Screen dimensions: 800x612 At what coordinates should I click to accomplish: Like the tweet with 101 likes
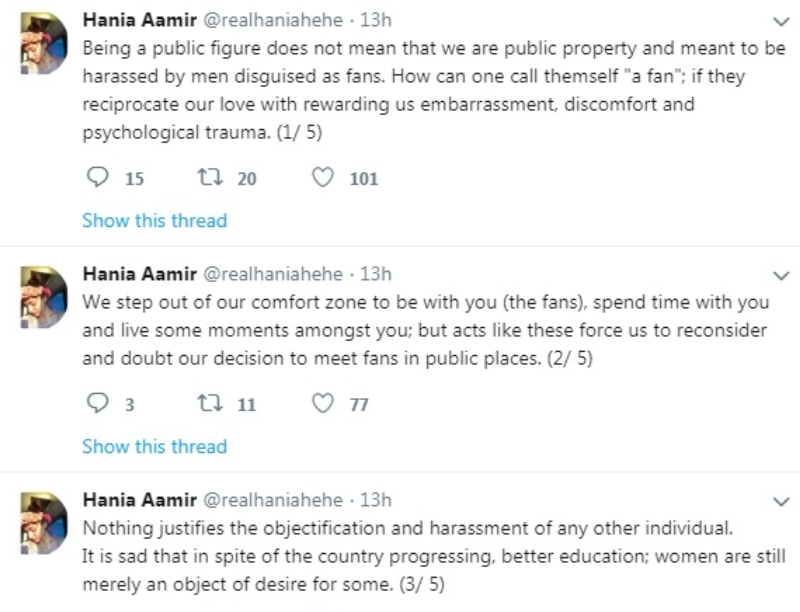pyautogui.click(x=322, y=178)
